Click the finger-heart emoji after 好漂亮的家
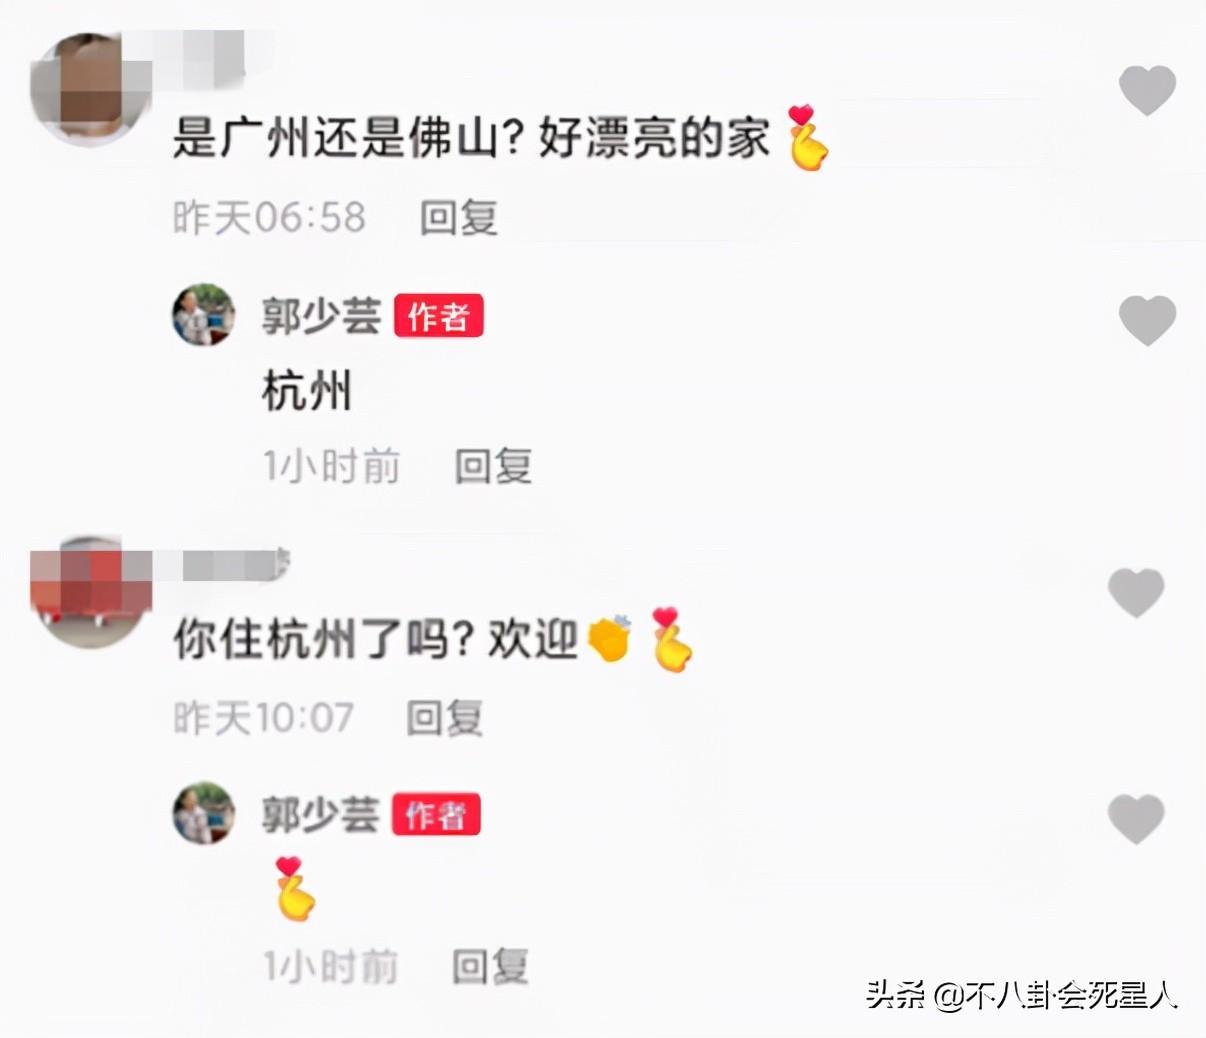 [808, 138]
